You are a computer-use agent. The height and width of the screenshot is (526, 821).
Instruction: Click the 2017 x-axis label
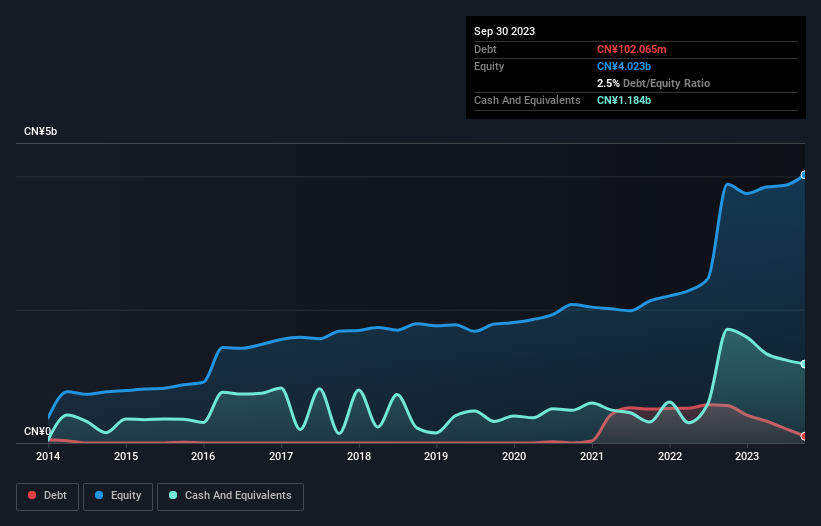(281, 456)
